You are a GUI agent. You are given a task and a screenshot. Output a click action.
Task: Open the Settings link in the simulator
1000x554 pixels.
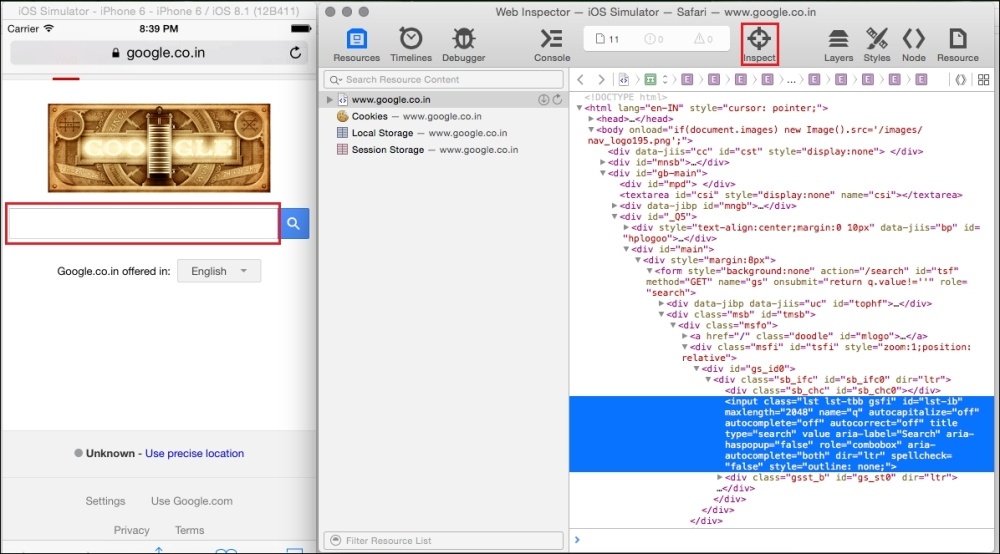[105, 501]
